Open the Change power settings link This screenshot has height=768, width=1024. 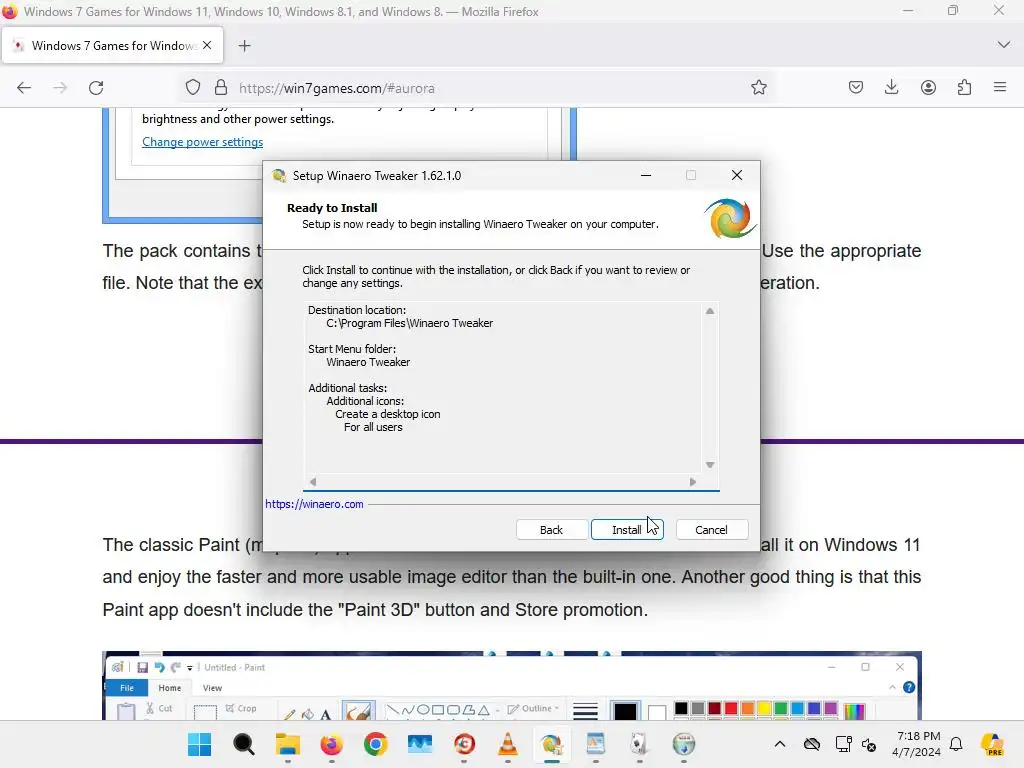click(202, 142)
